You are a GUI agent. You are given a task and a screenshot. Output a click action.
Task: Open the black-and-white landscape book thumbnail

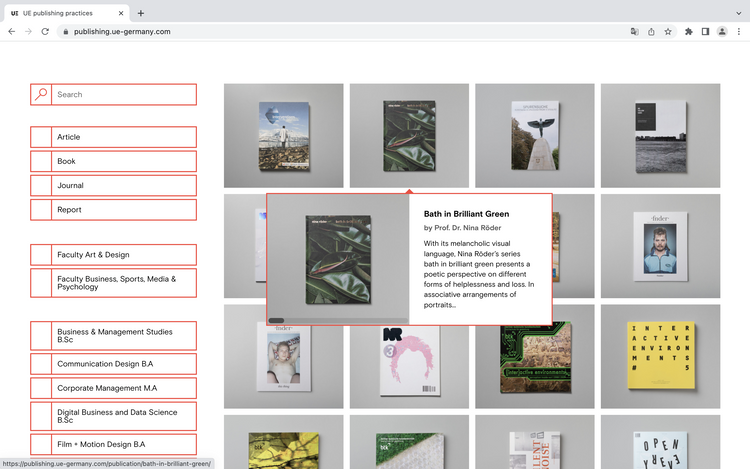660,136
